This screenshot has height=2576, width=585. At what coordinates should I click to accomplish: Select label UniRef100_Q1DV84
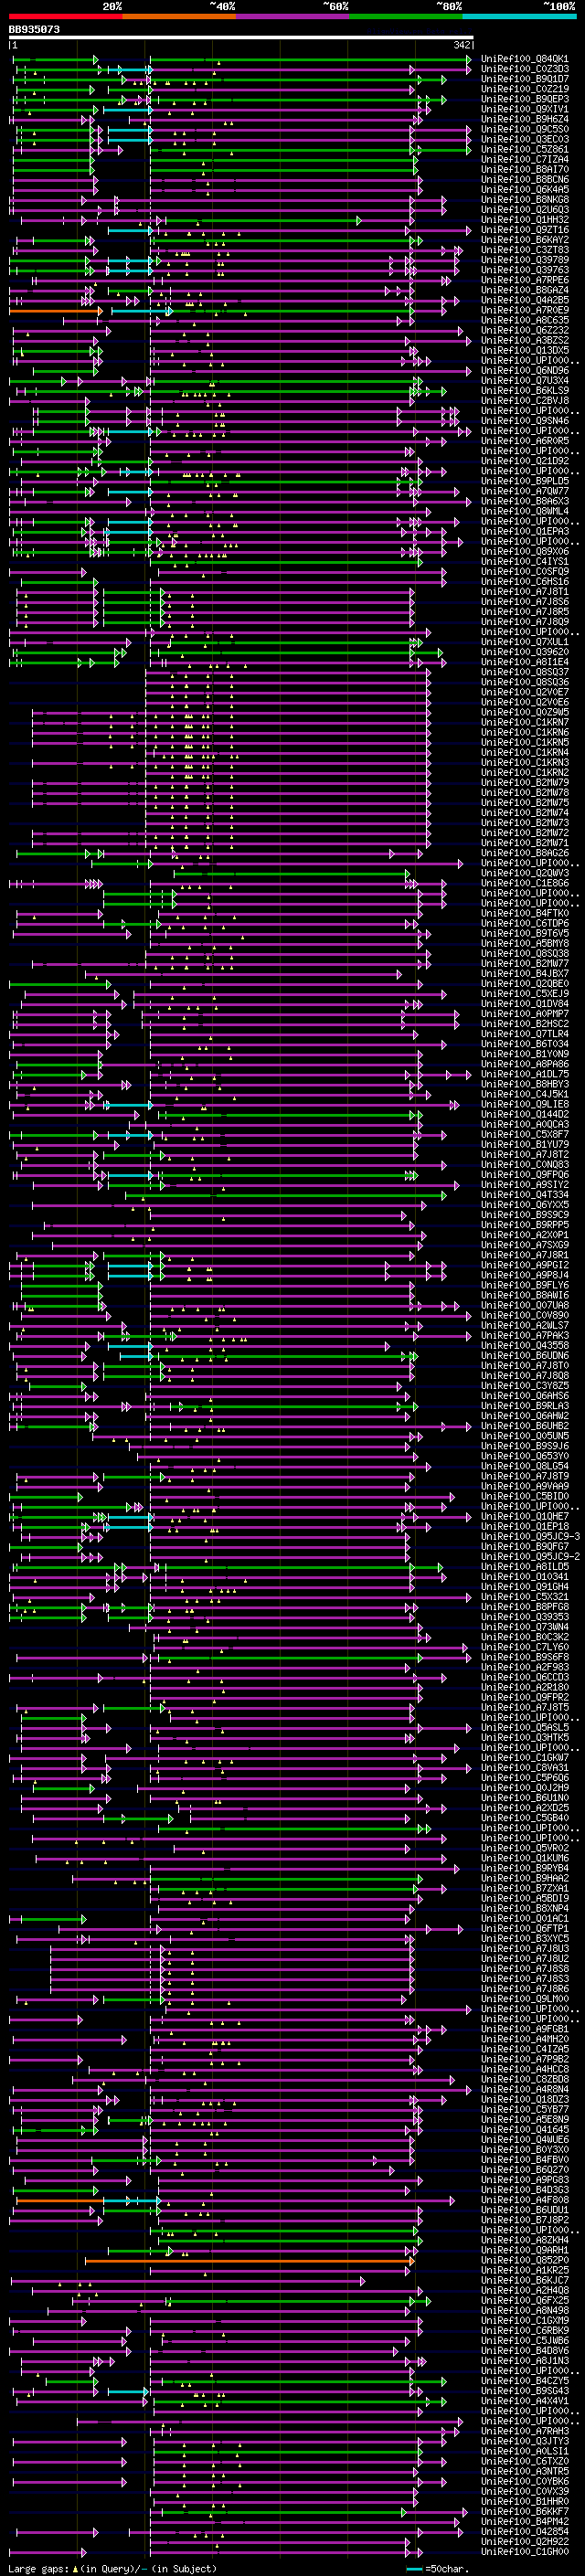point(525,1004)
